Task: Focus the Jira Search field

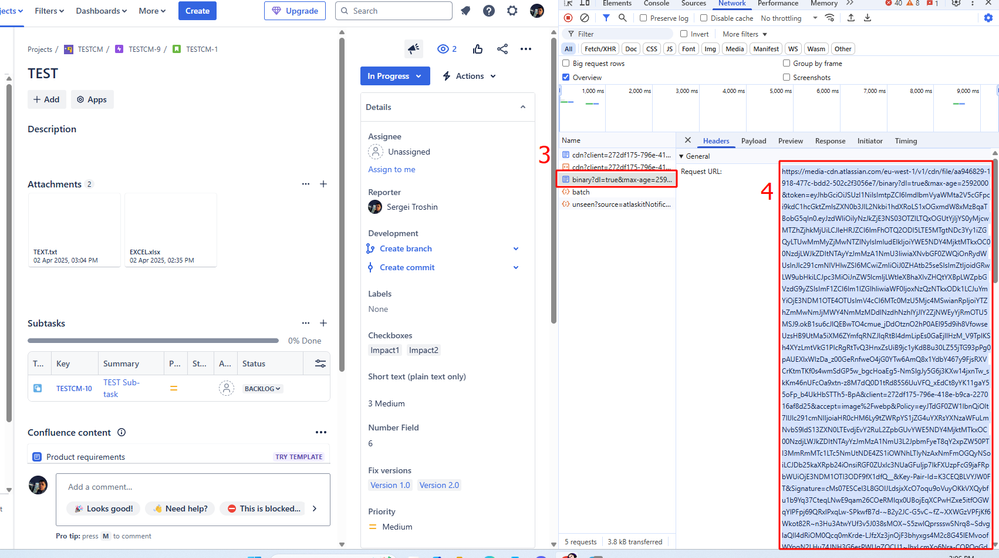Action: pyautogui.click(x=394, y=11)
